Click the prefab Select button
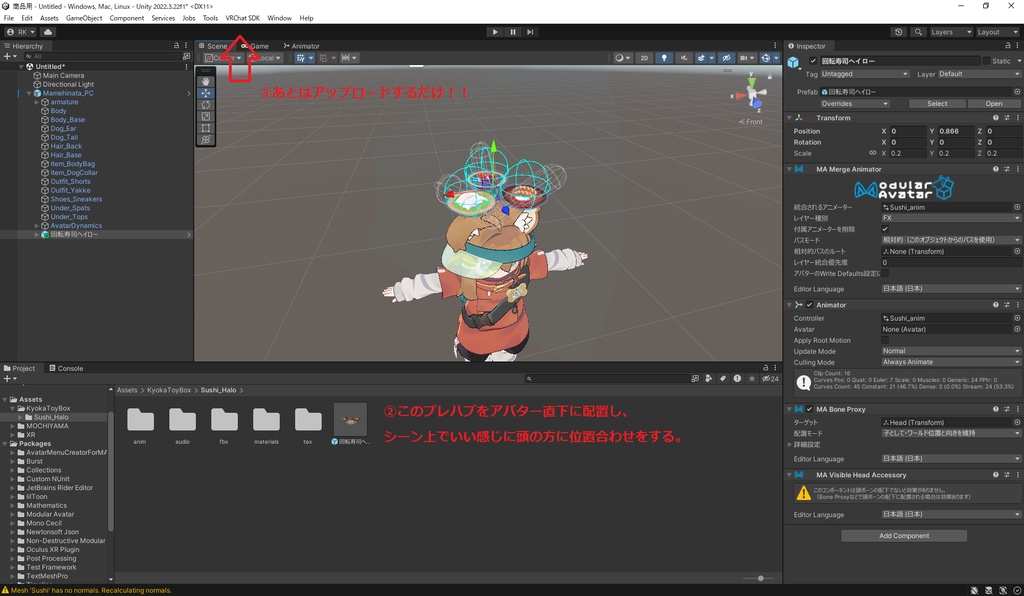Viewport: 1024px width, 596px height. pos(937,104)
